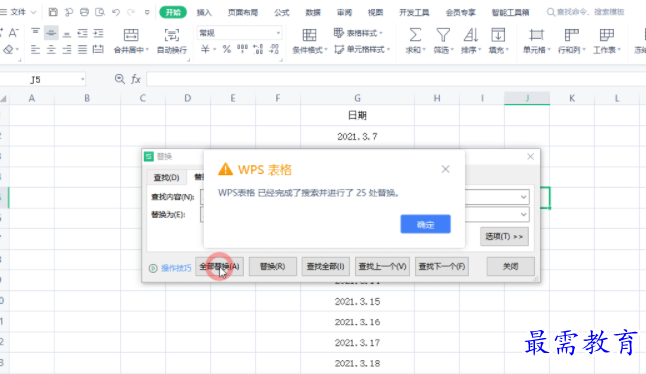This screenshot has height=374, width=646.
Task: Click 选项(T) >> to expand options
Action: coord(504,236)
